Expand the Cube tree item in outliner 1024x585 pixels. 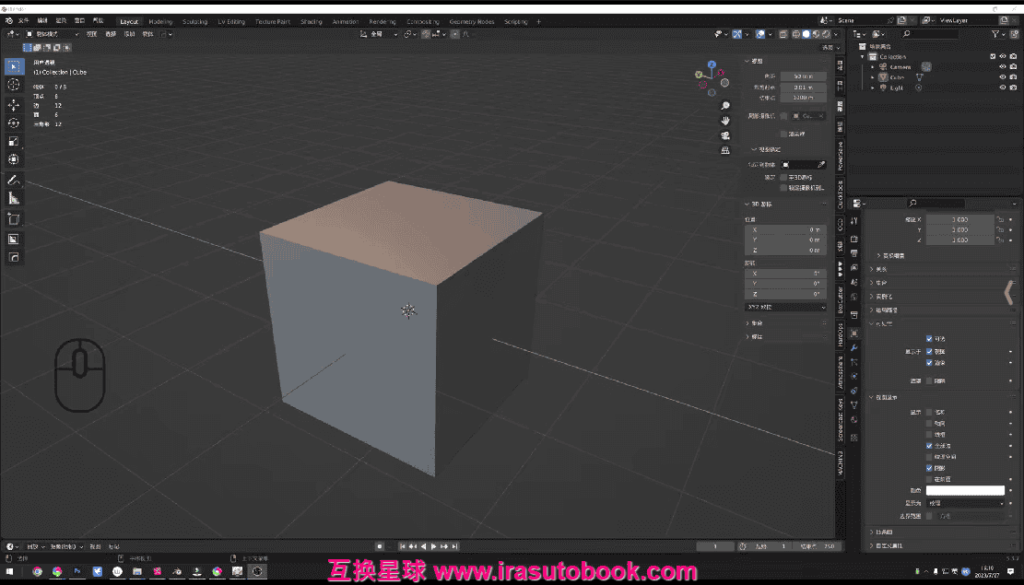coord(872,77)
